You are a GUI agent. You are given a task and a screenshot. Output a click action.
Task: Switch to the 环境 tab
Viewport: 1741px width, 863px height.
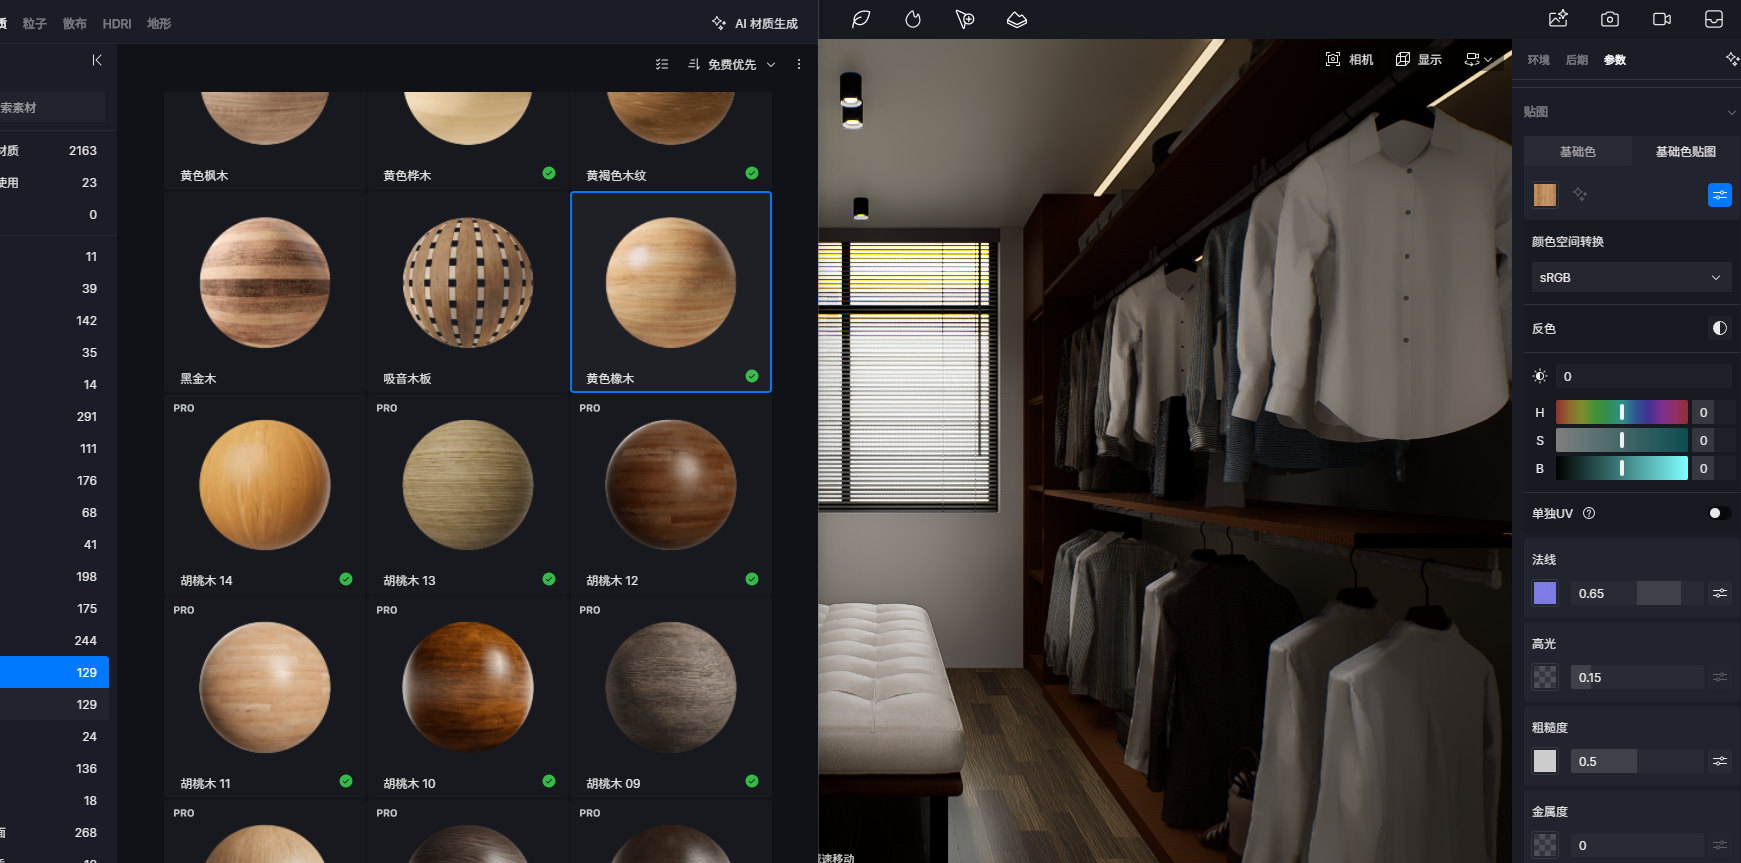[x=1538, y=60]
